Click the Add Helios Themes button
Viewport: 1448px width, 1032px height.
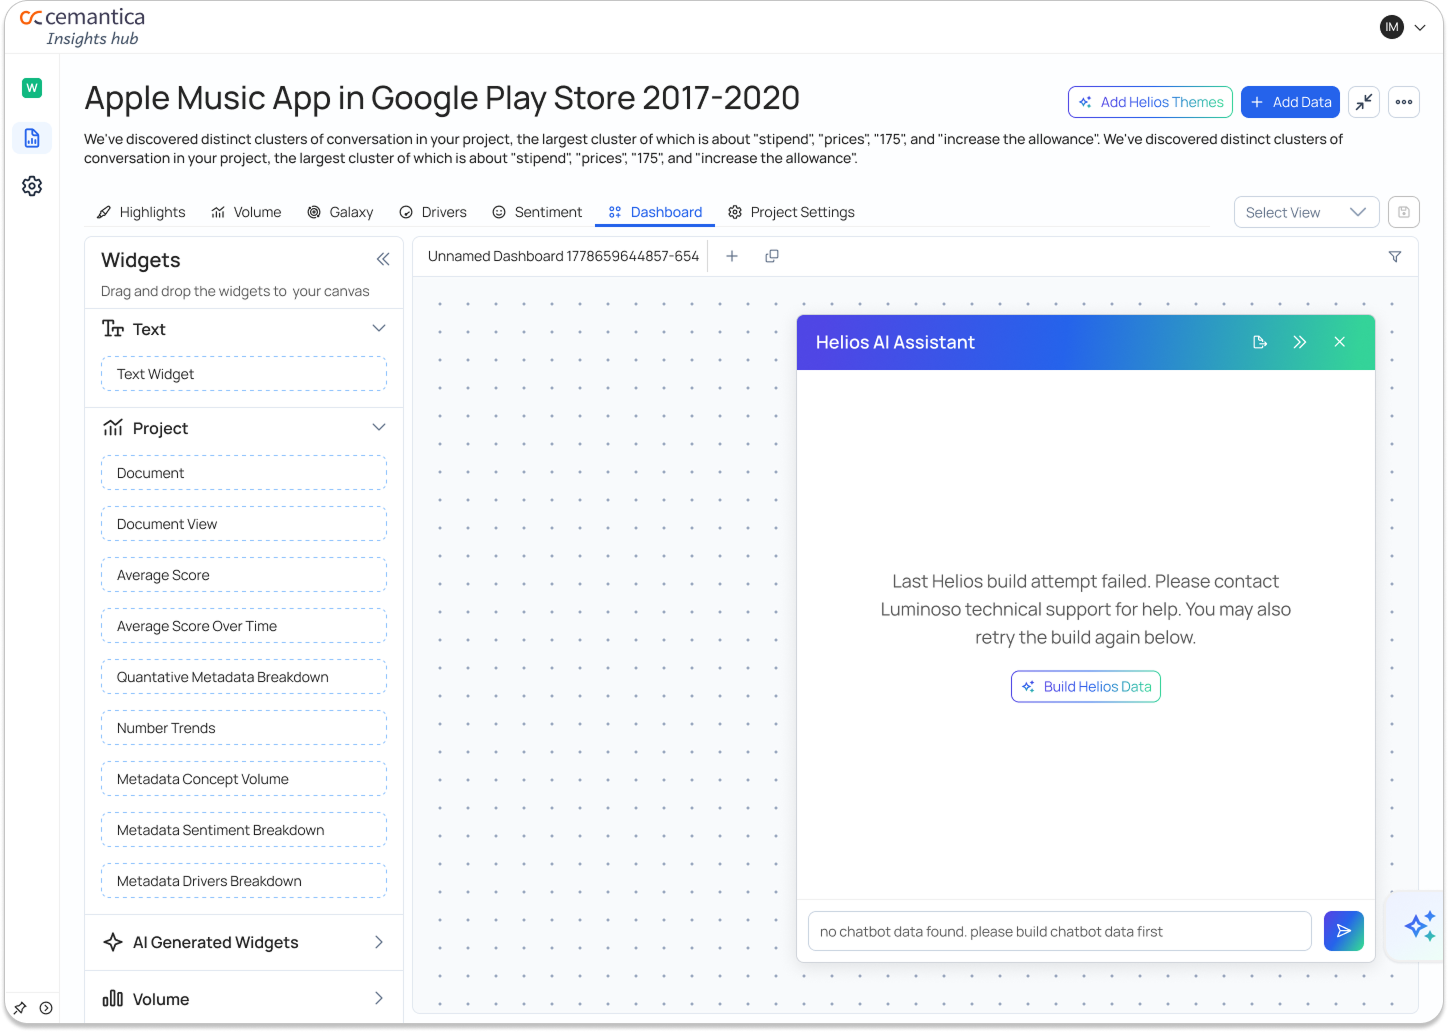1150,102
